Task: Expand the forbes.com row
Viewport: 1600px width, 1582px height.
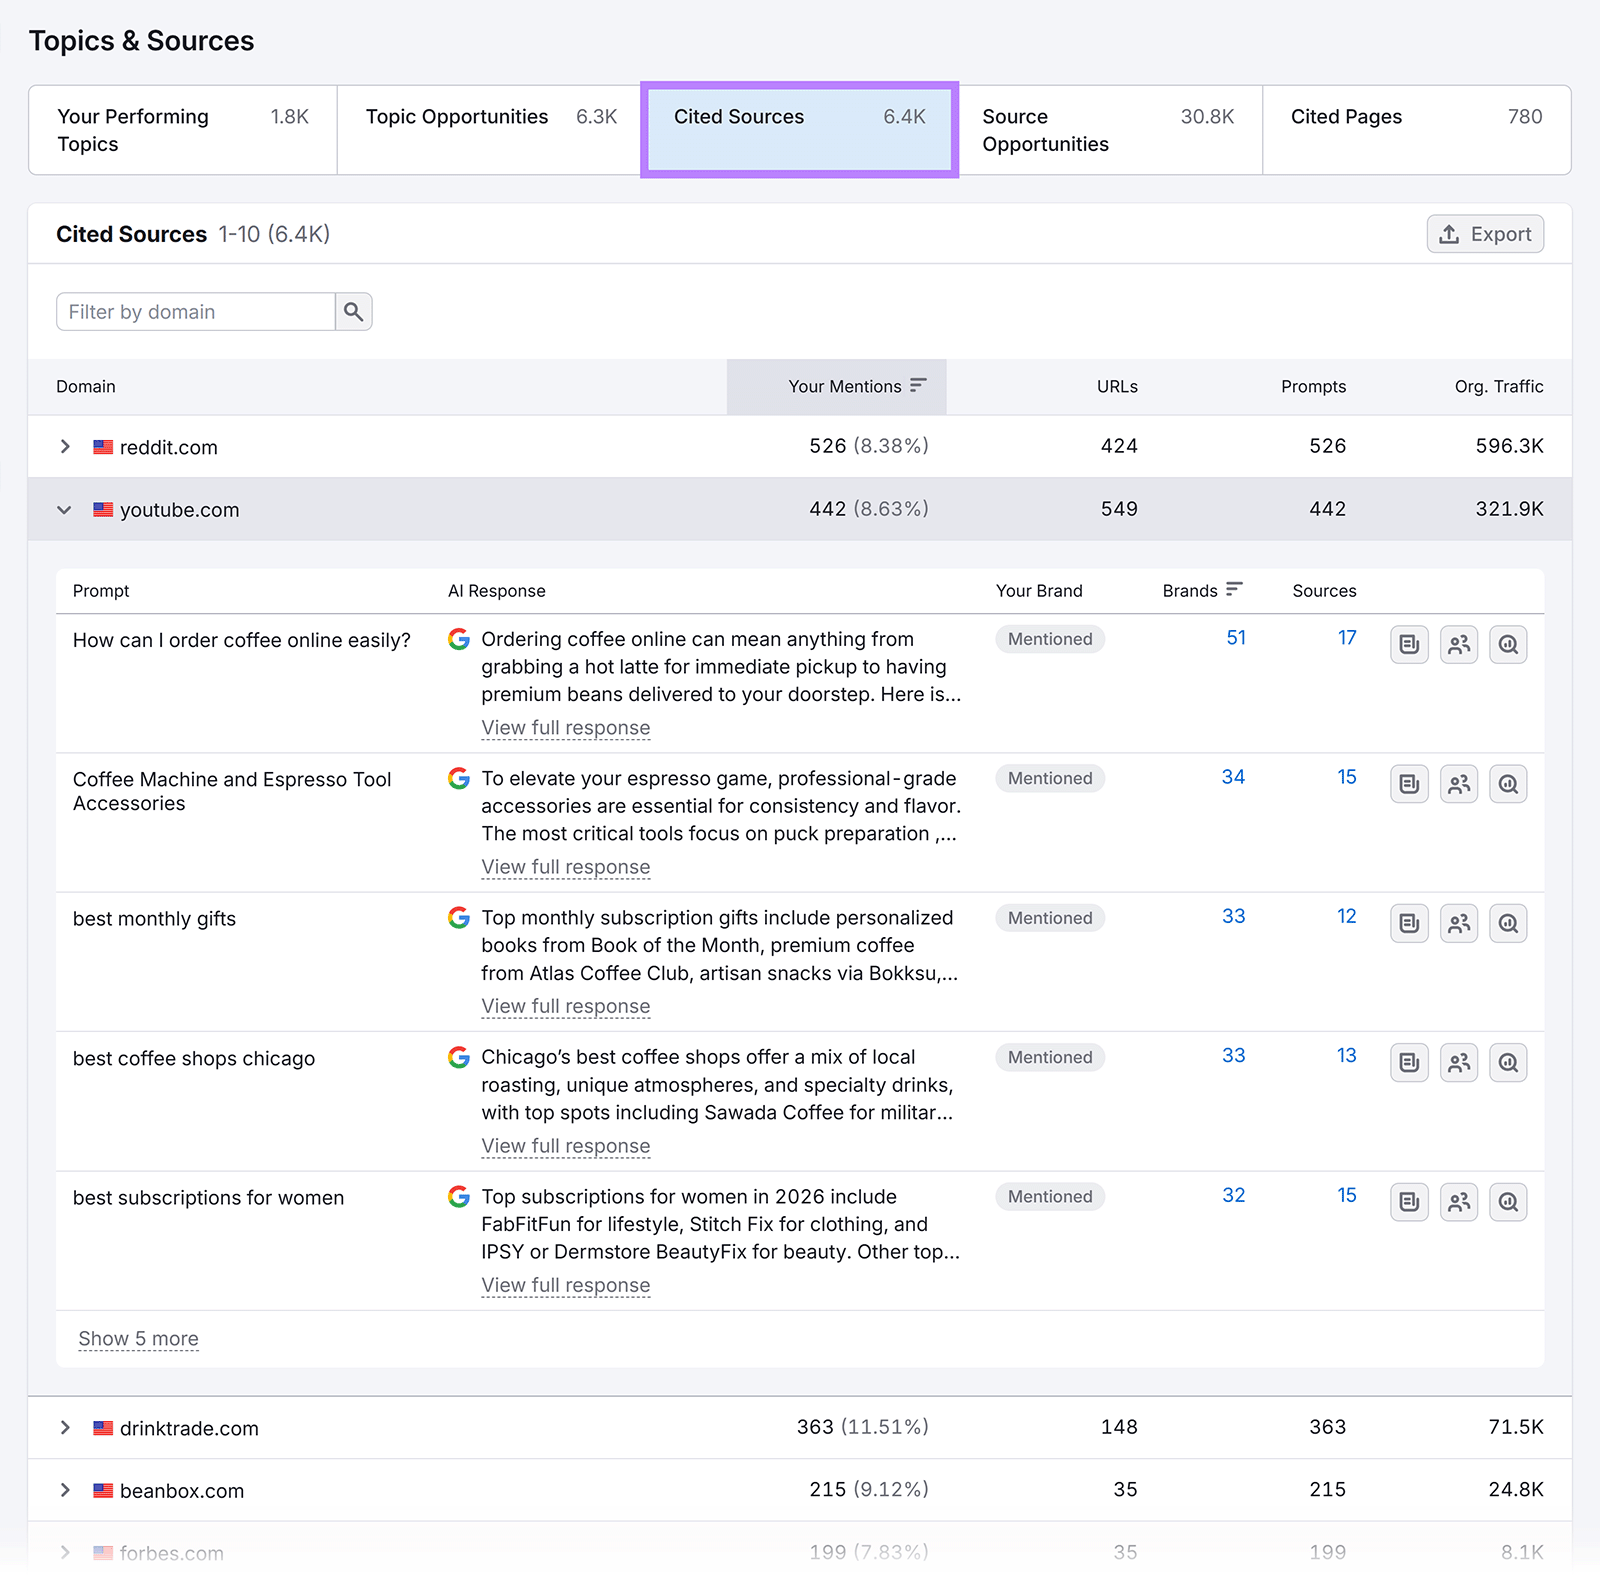Action: (65, 1553)
